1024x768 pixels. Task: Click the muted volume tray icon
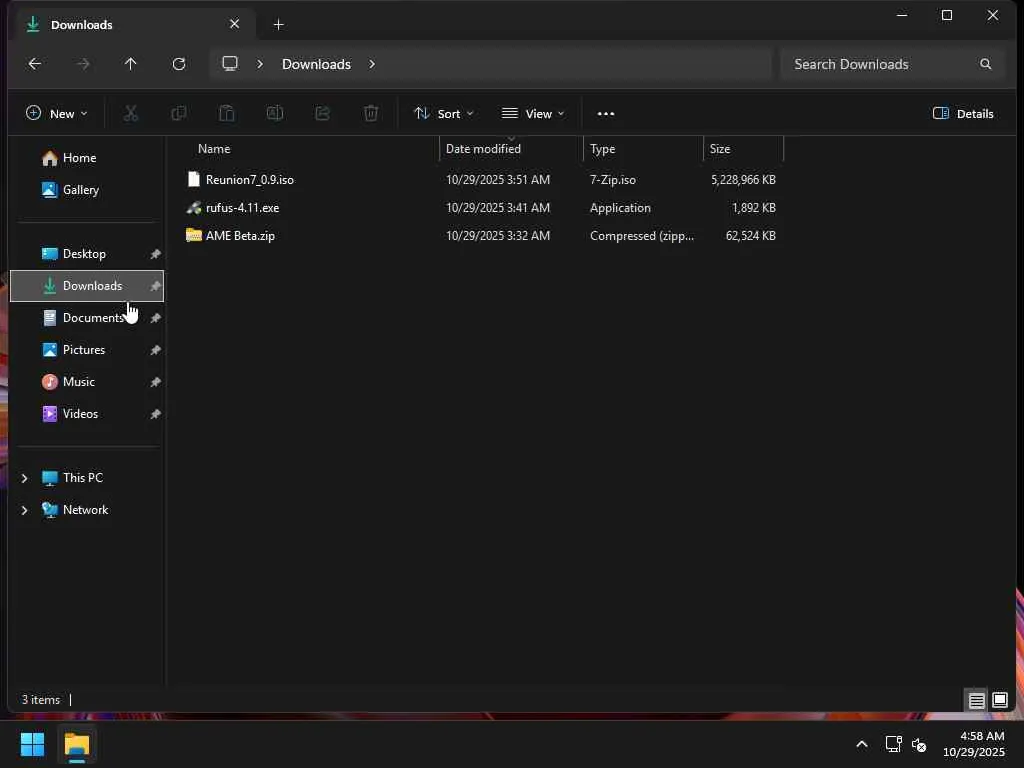919,744
